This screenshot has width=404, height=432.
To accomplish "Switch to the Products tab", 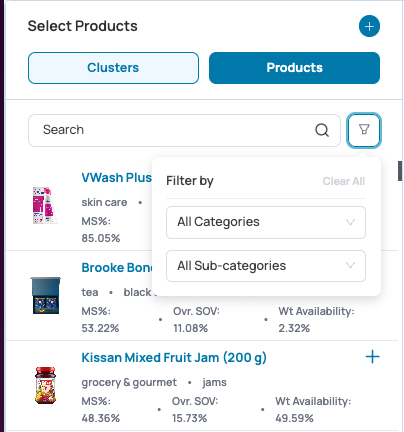I will coord(294,68).
